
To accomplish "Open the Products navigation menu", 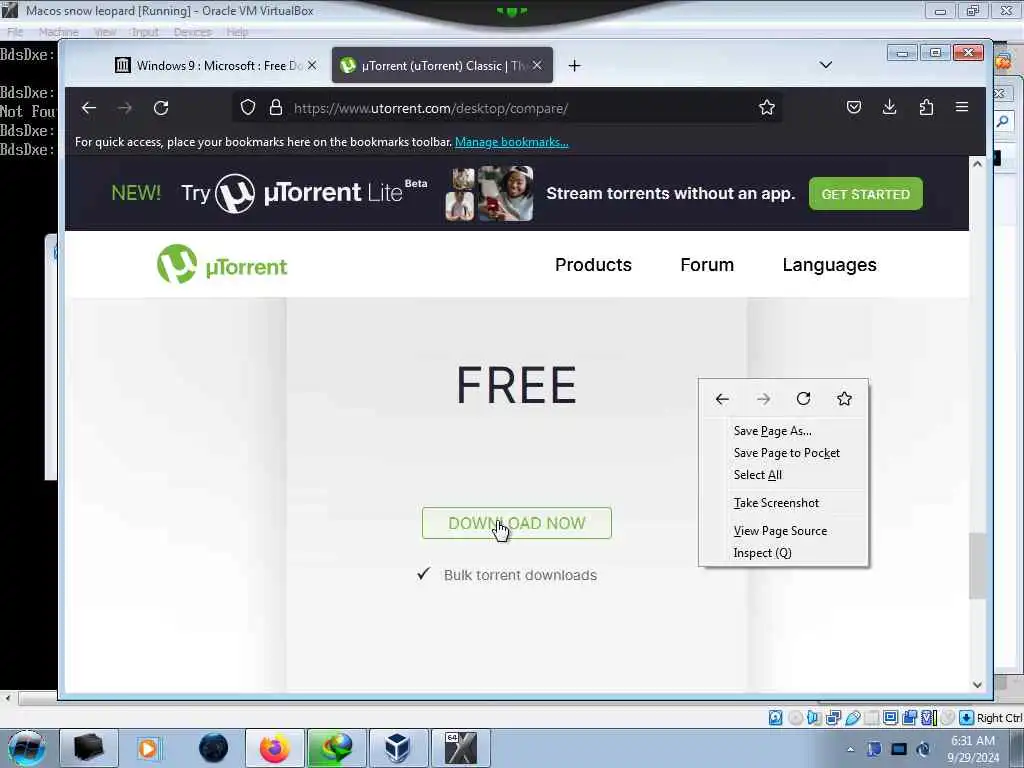I will [593, 264].
